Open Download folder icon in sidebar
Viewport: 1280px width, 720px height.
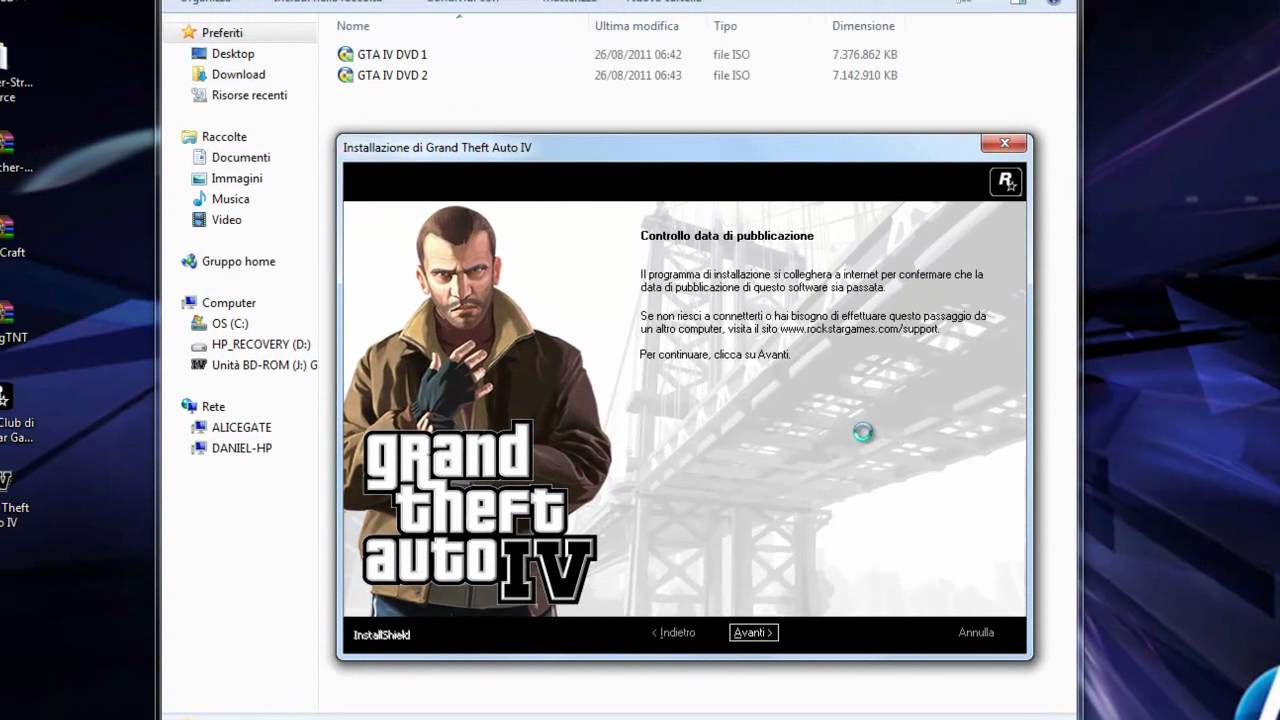pos(199,74)
